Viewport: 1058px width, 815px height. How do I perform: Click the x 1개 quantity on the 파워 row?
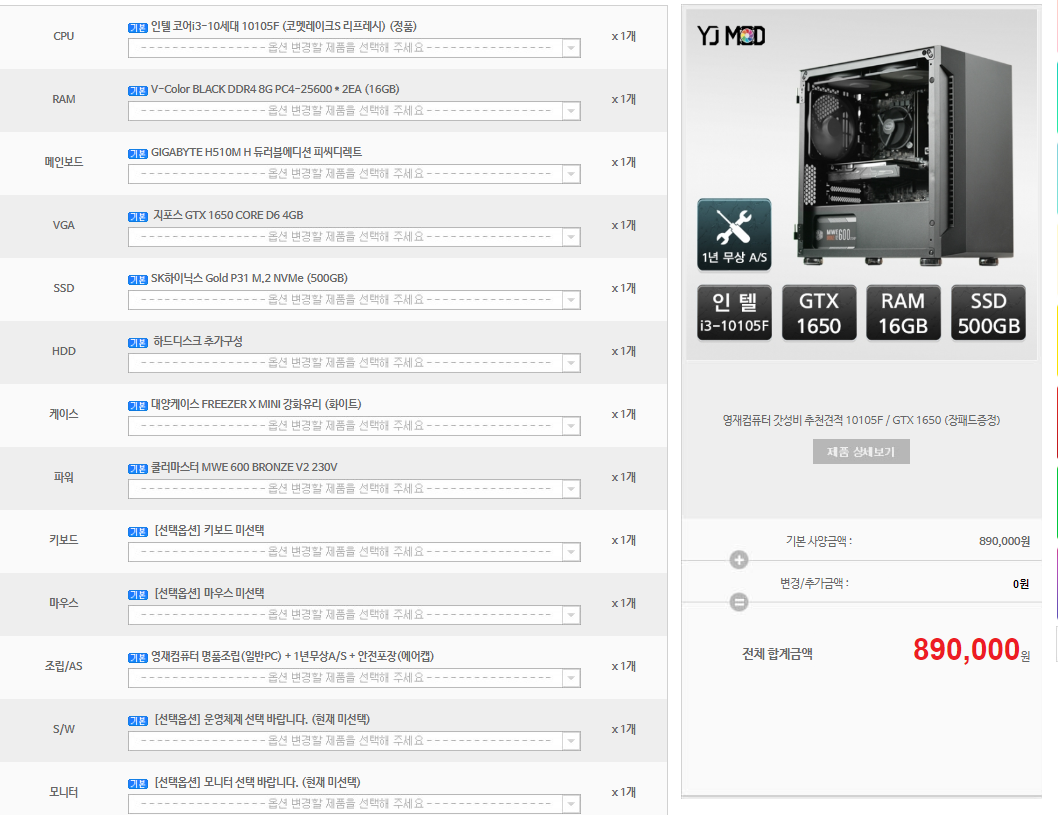tap(623, 477)
